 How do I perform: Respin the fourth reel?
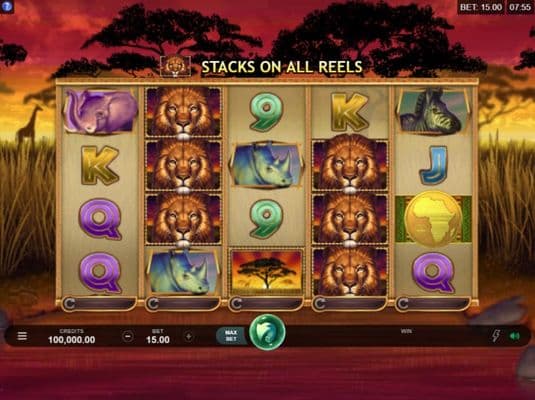tap(350, 304)
